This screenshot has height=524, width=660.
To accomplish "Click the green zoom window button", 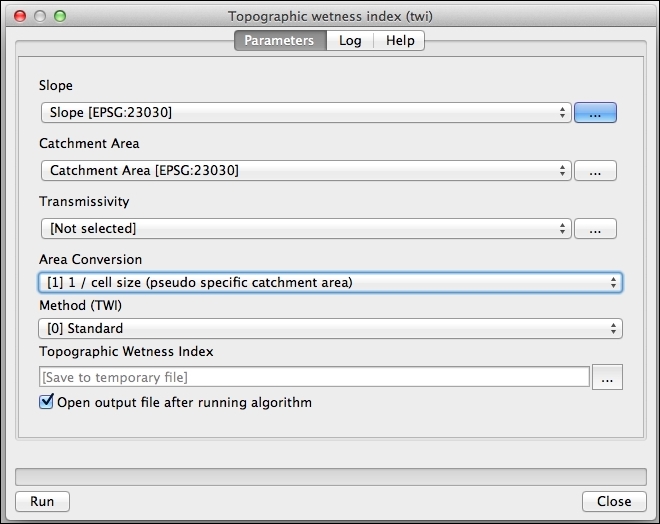I will tap(60, 17).
